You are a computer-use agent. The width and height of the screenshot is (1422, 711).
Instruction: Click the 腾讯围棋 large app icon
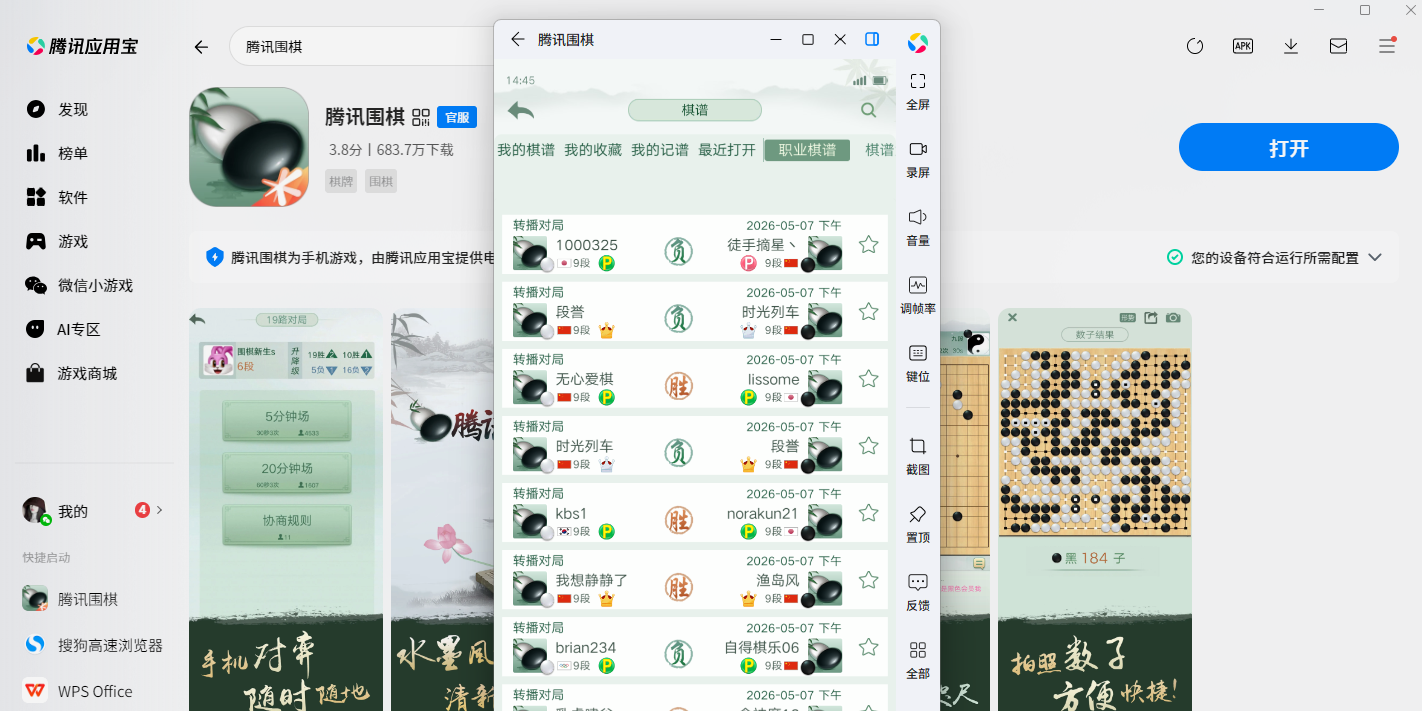pos(249,147)
